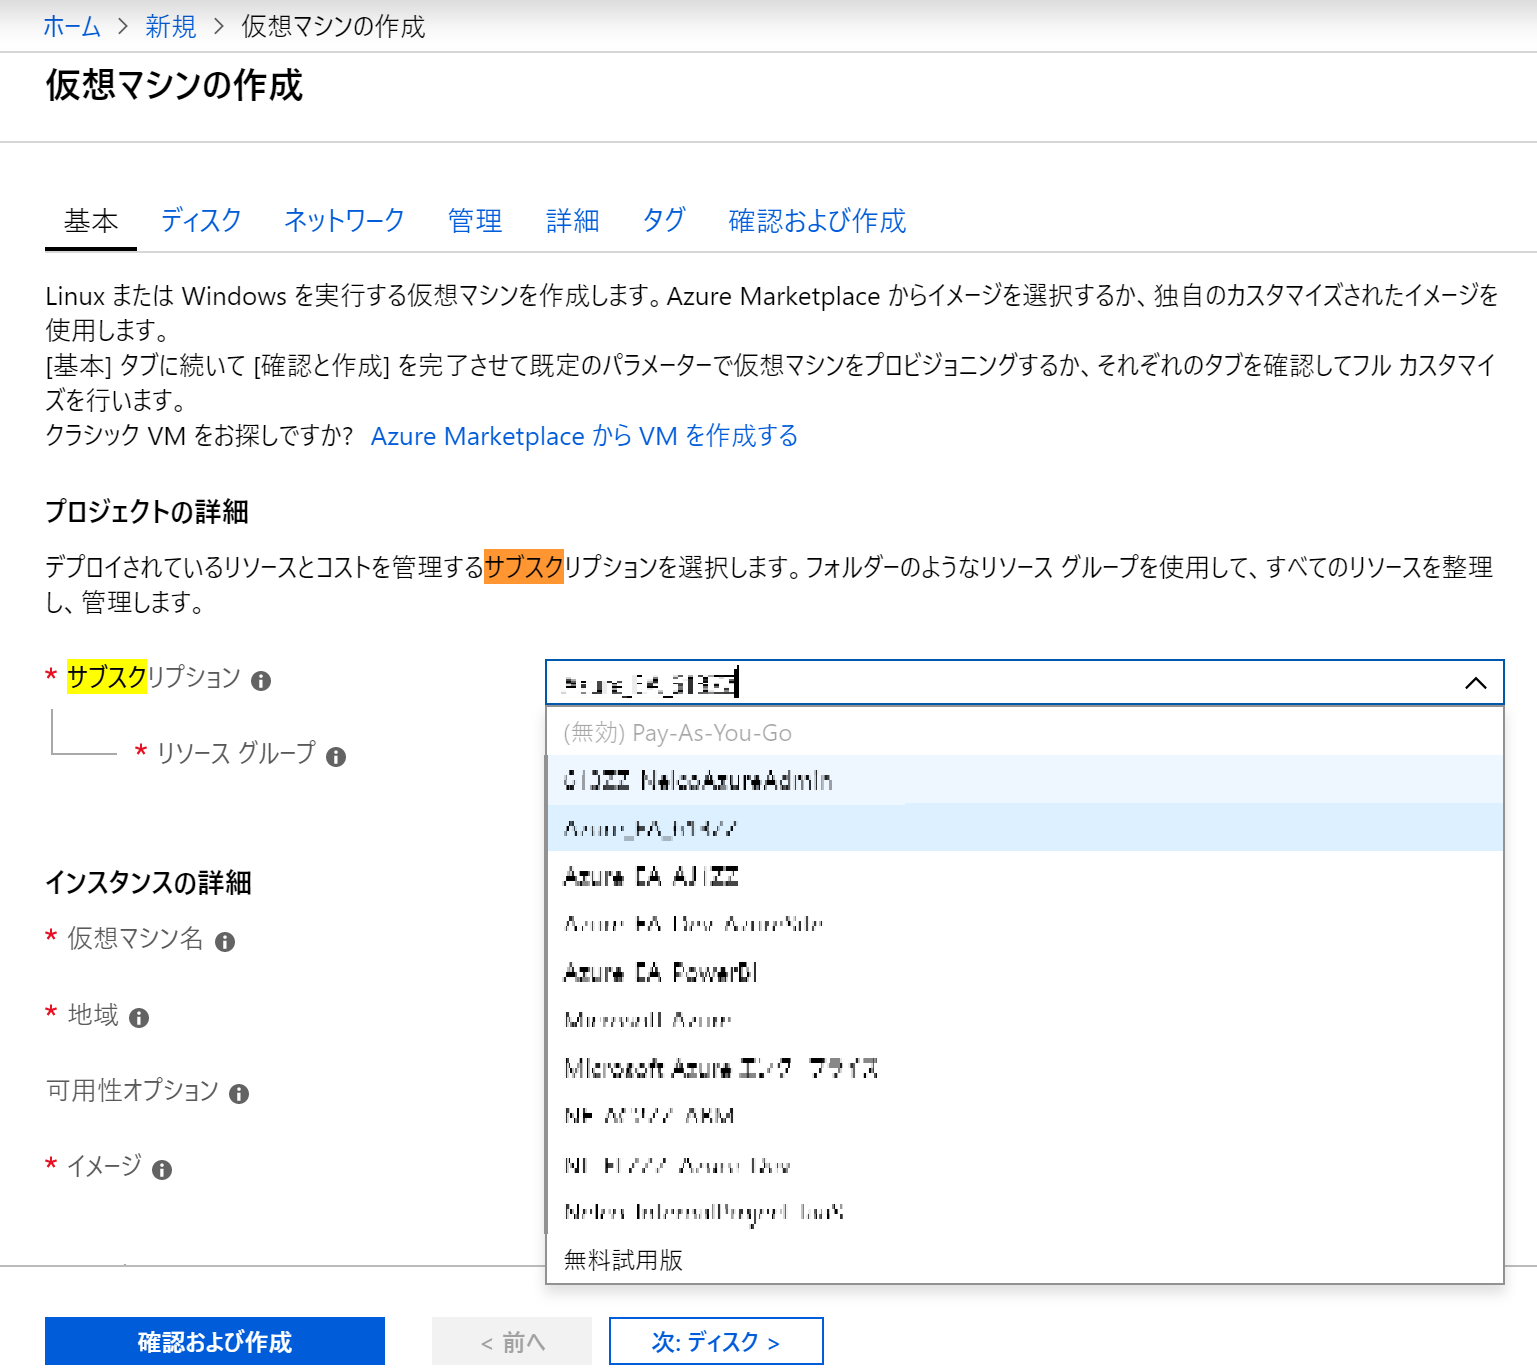
Task: Choose Azure EA PowerBI subscription option
Action: point(660,972)
